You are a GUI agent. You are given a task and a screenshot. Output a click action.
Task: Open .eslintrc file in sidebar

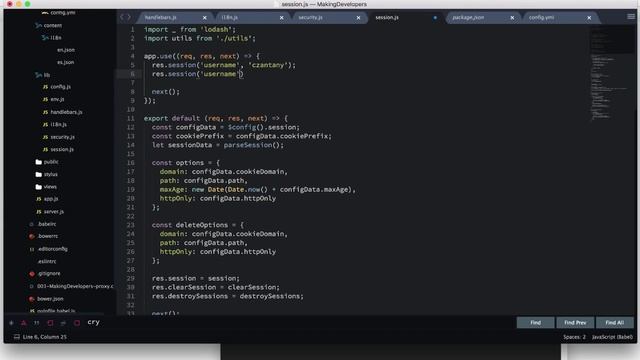(x=47, y=261)
